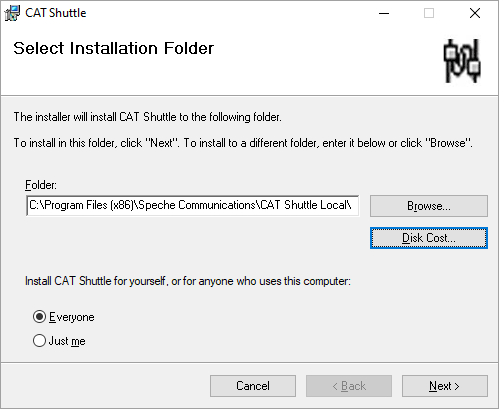499x409 pixels.
Task: Click the To install in this folder instruction text
Action: 243,143
